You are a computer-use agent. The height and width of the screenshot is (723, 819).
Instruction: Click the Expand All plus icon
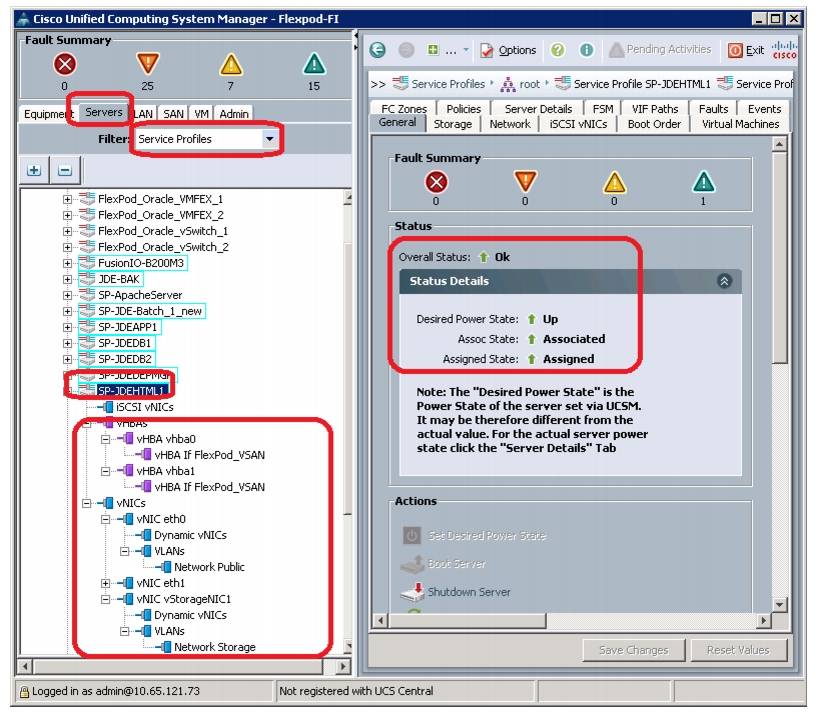tap(34, 170)
